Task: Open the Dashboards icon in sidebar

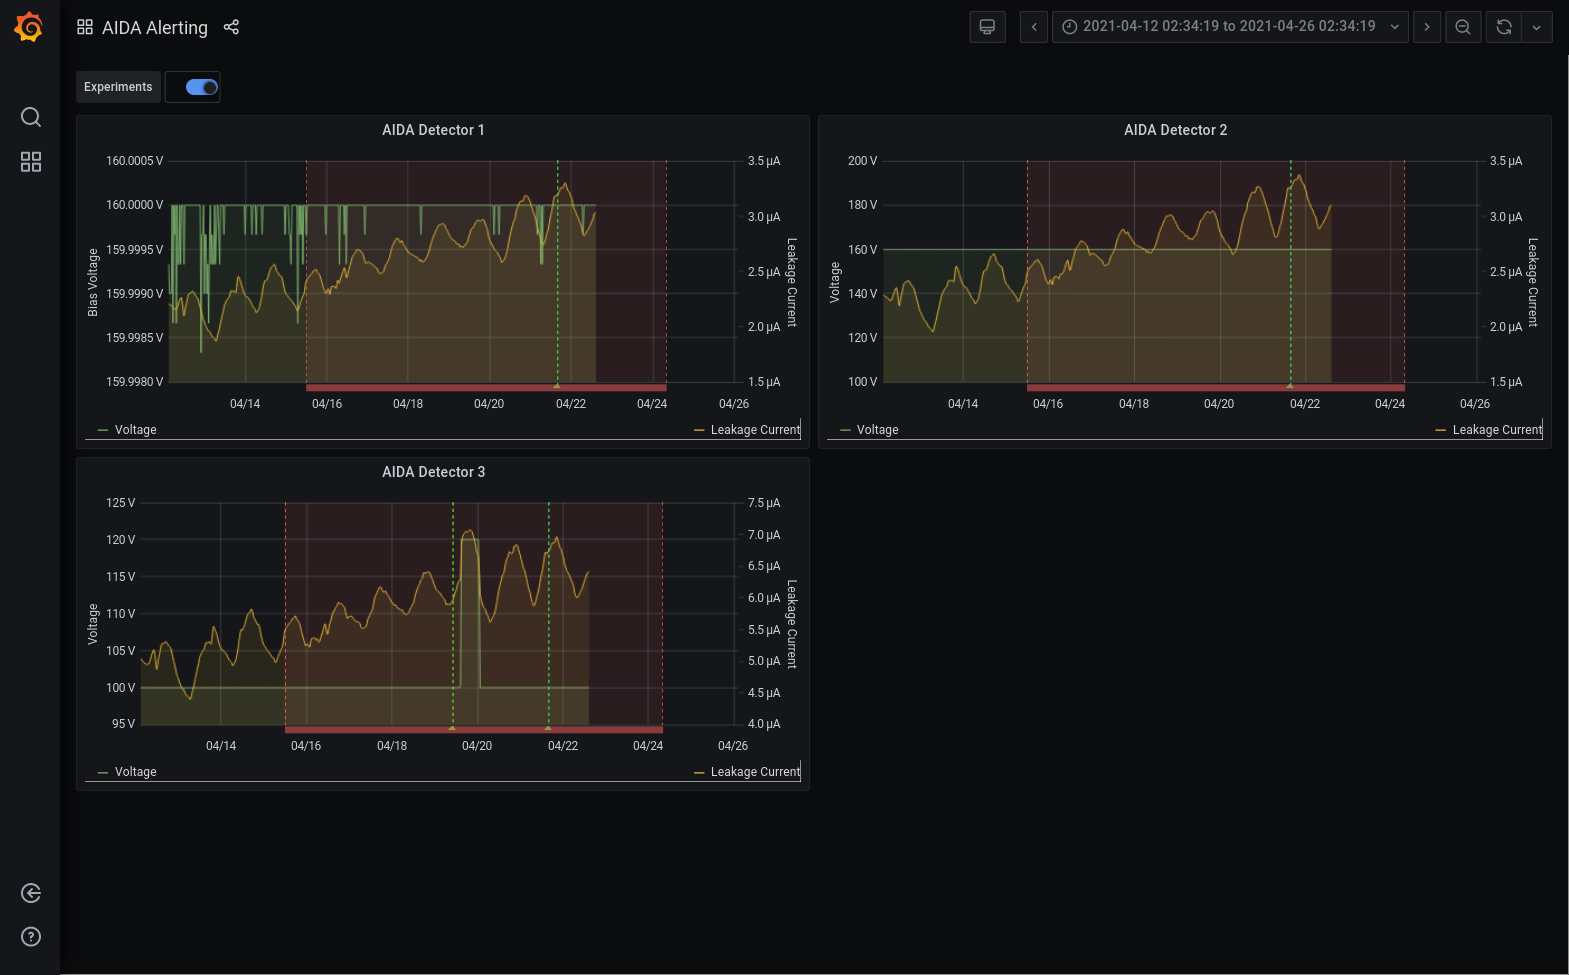Action: tap(31, 162)
